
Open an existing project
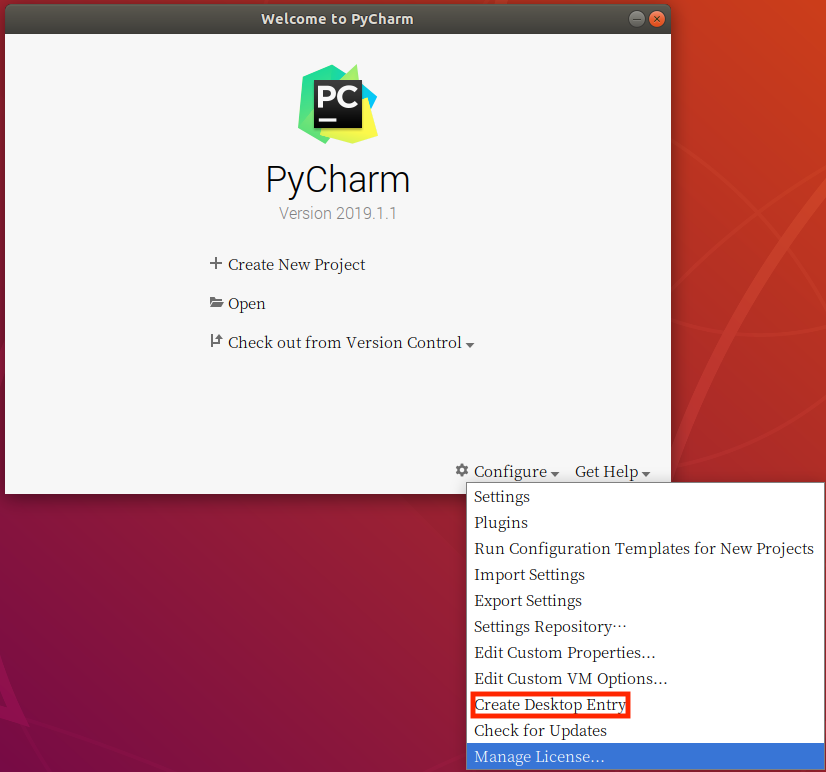click(x=247, y=304)
